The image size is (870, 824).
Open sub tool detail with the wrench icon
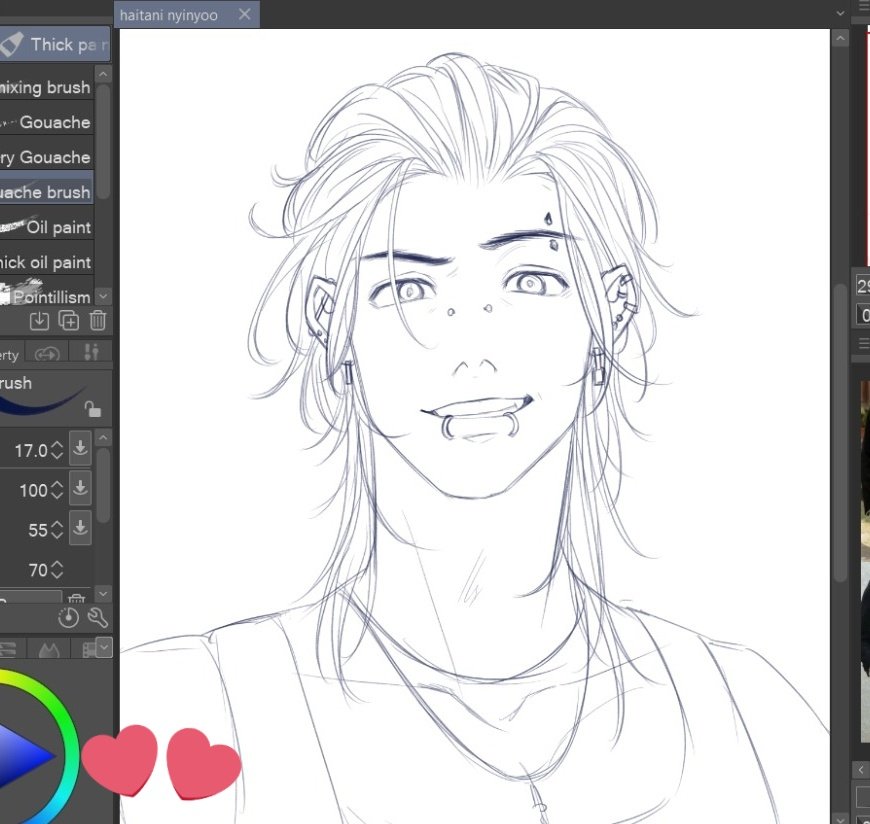pyautogui.click(x=98, y=617)
